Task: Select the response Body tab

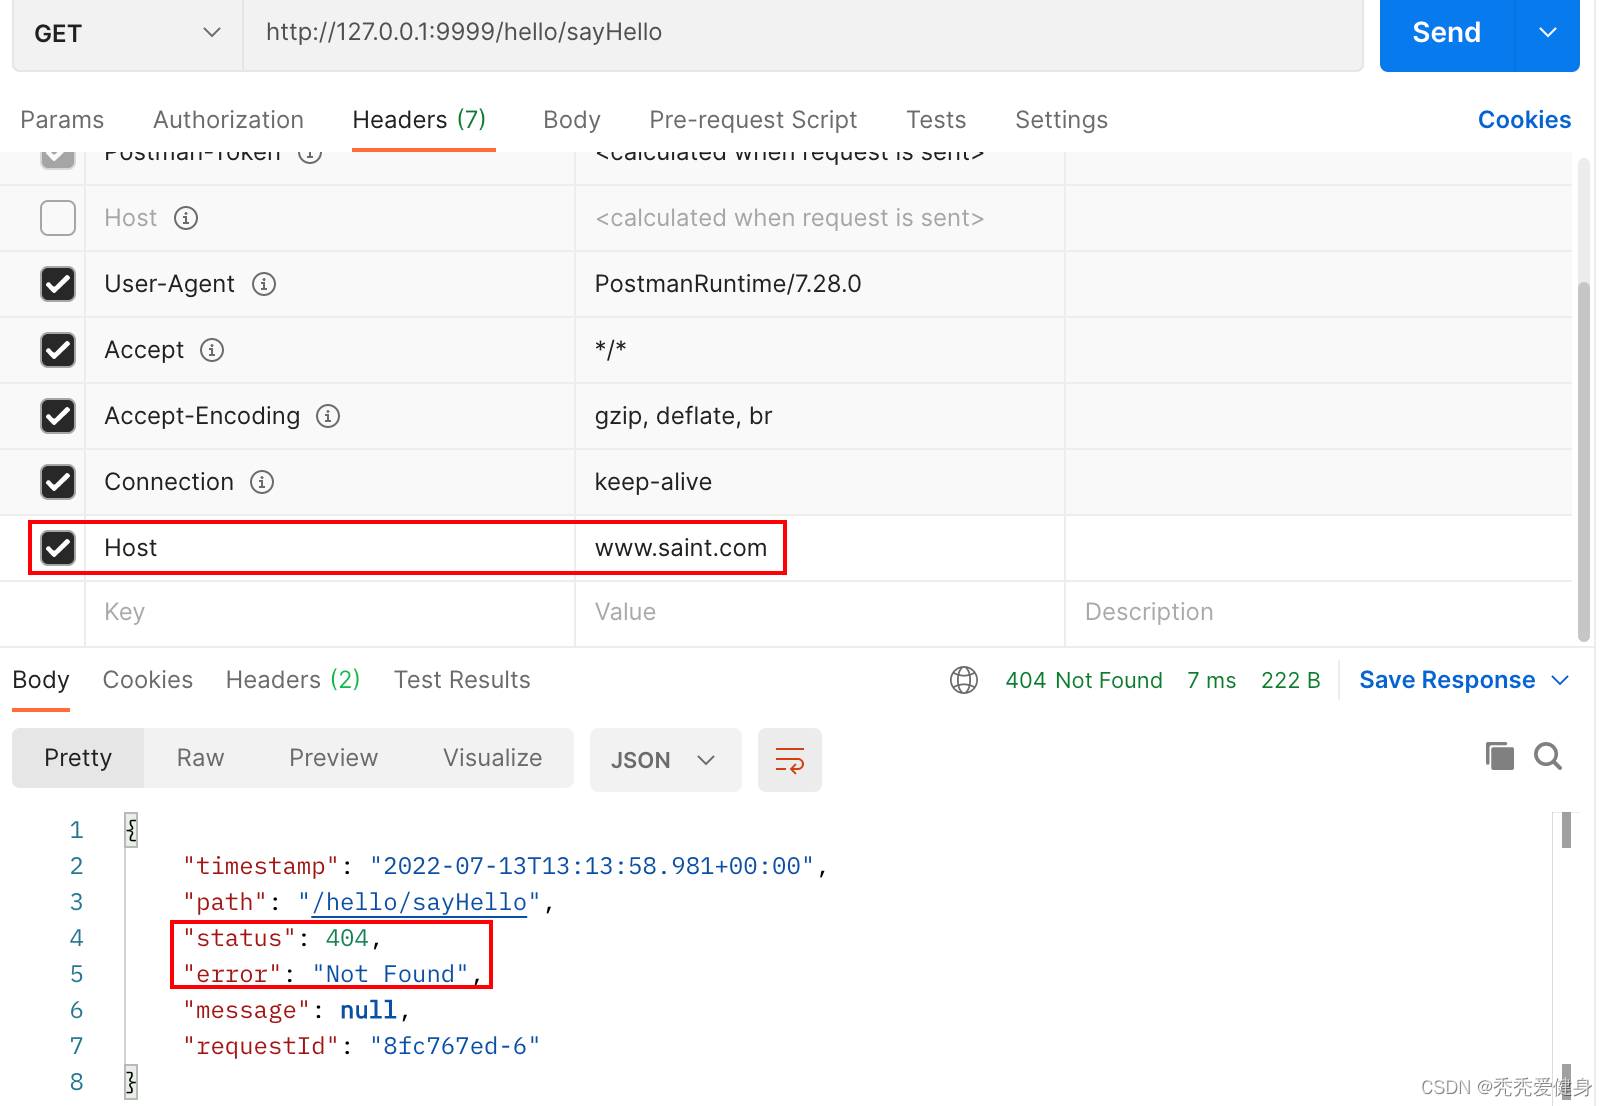Action: pyautogui.click(x=41, y=680)
